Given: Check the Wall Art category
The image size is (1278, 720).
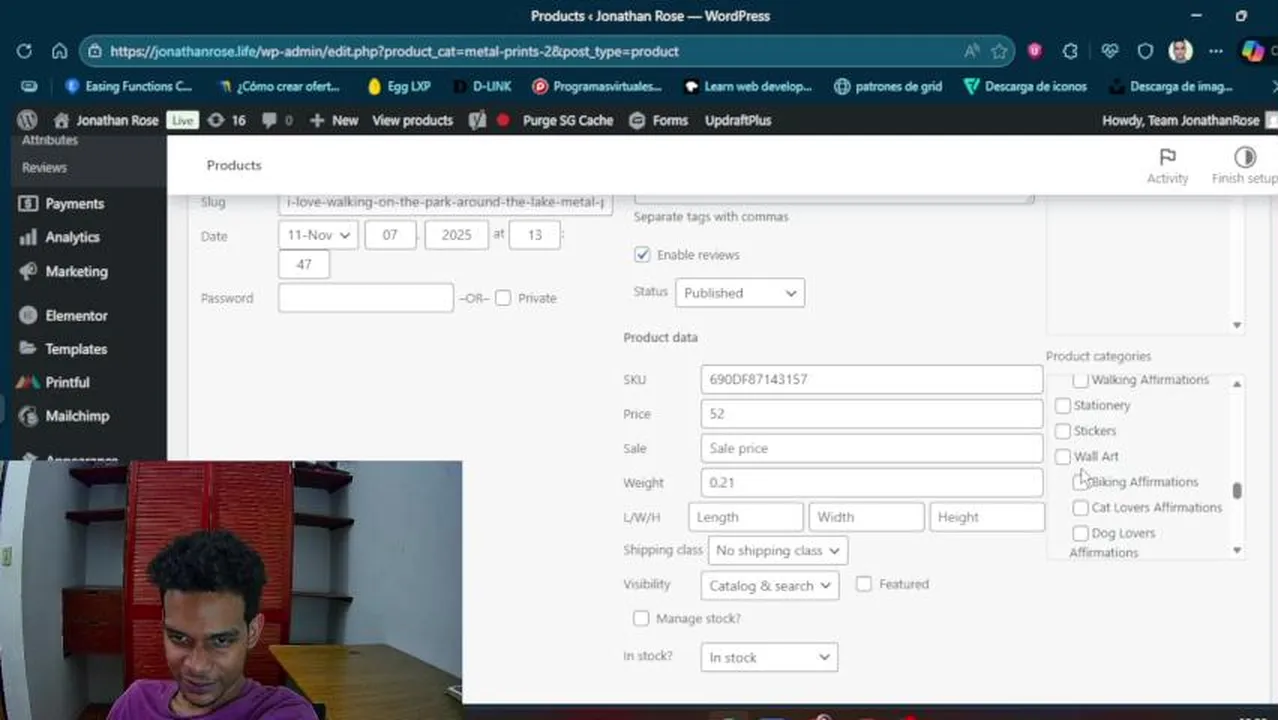Looking at the screenshot, I should pyautogui.click(x=1063, y=456).
